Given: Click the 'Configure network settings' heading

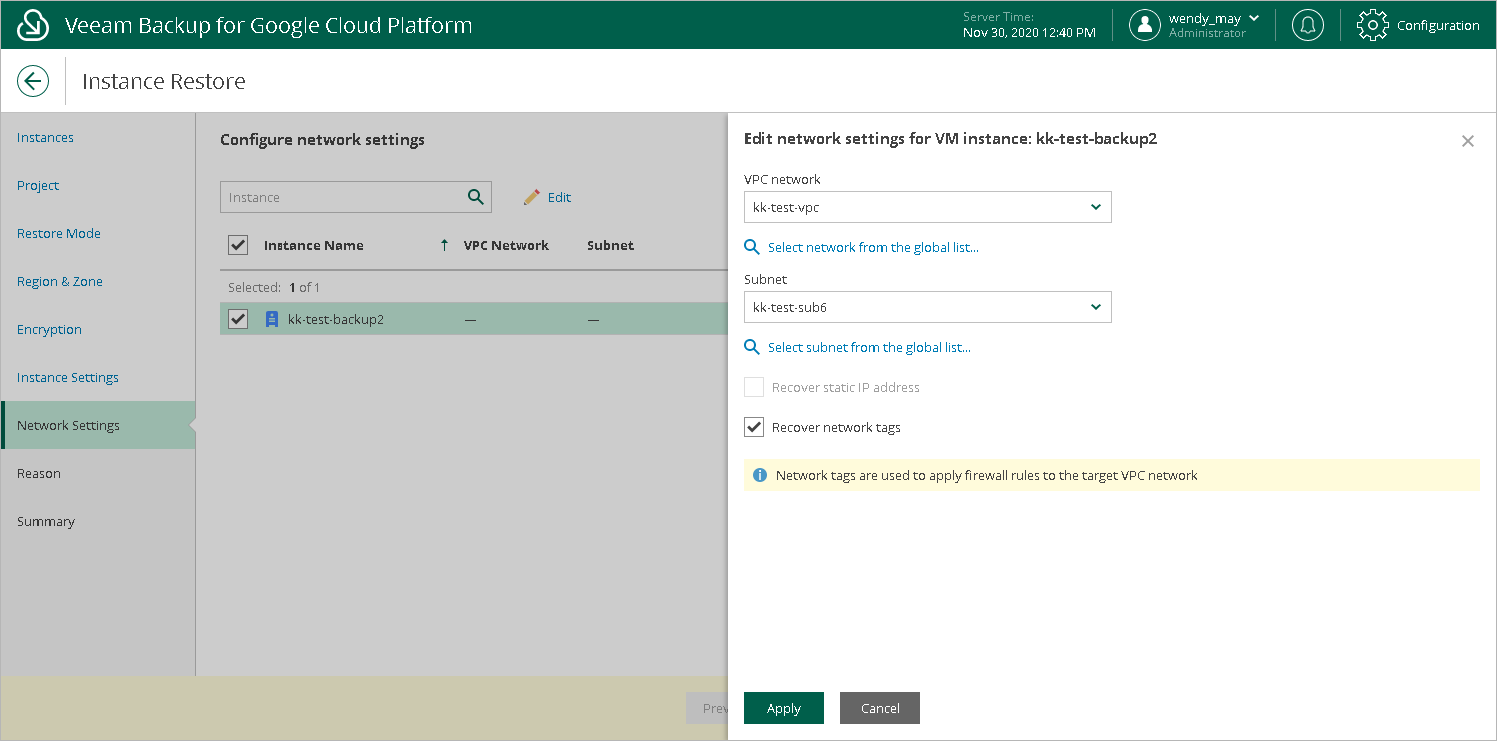Looking at the screenshot, I should click(322, 140).
